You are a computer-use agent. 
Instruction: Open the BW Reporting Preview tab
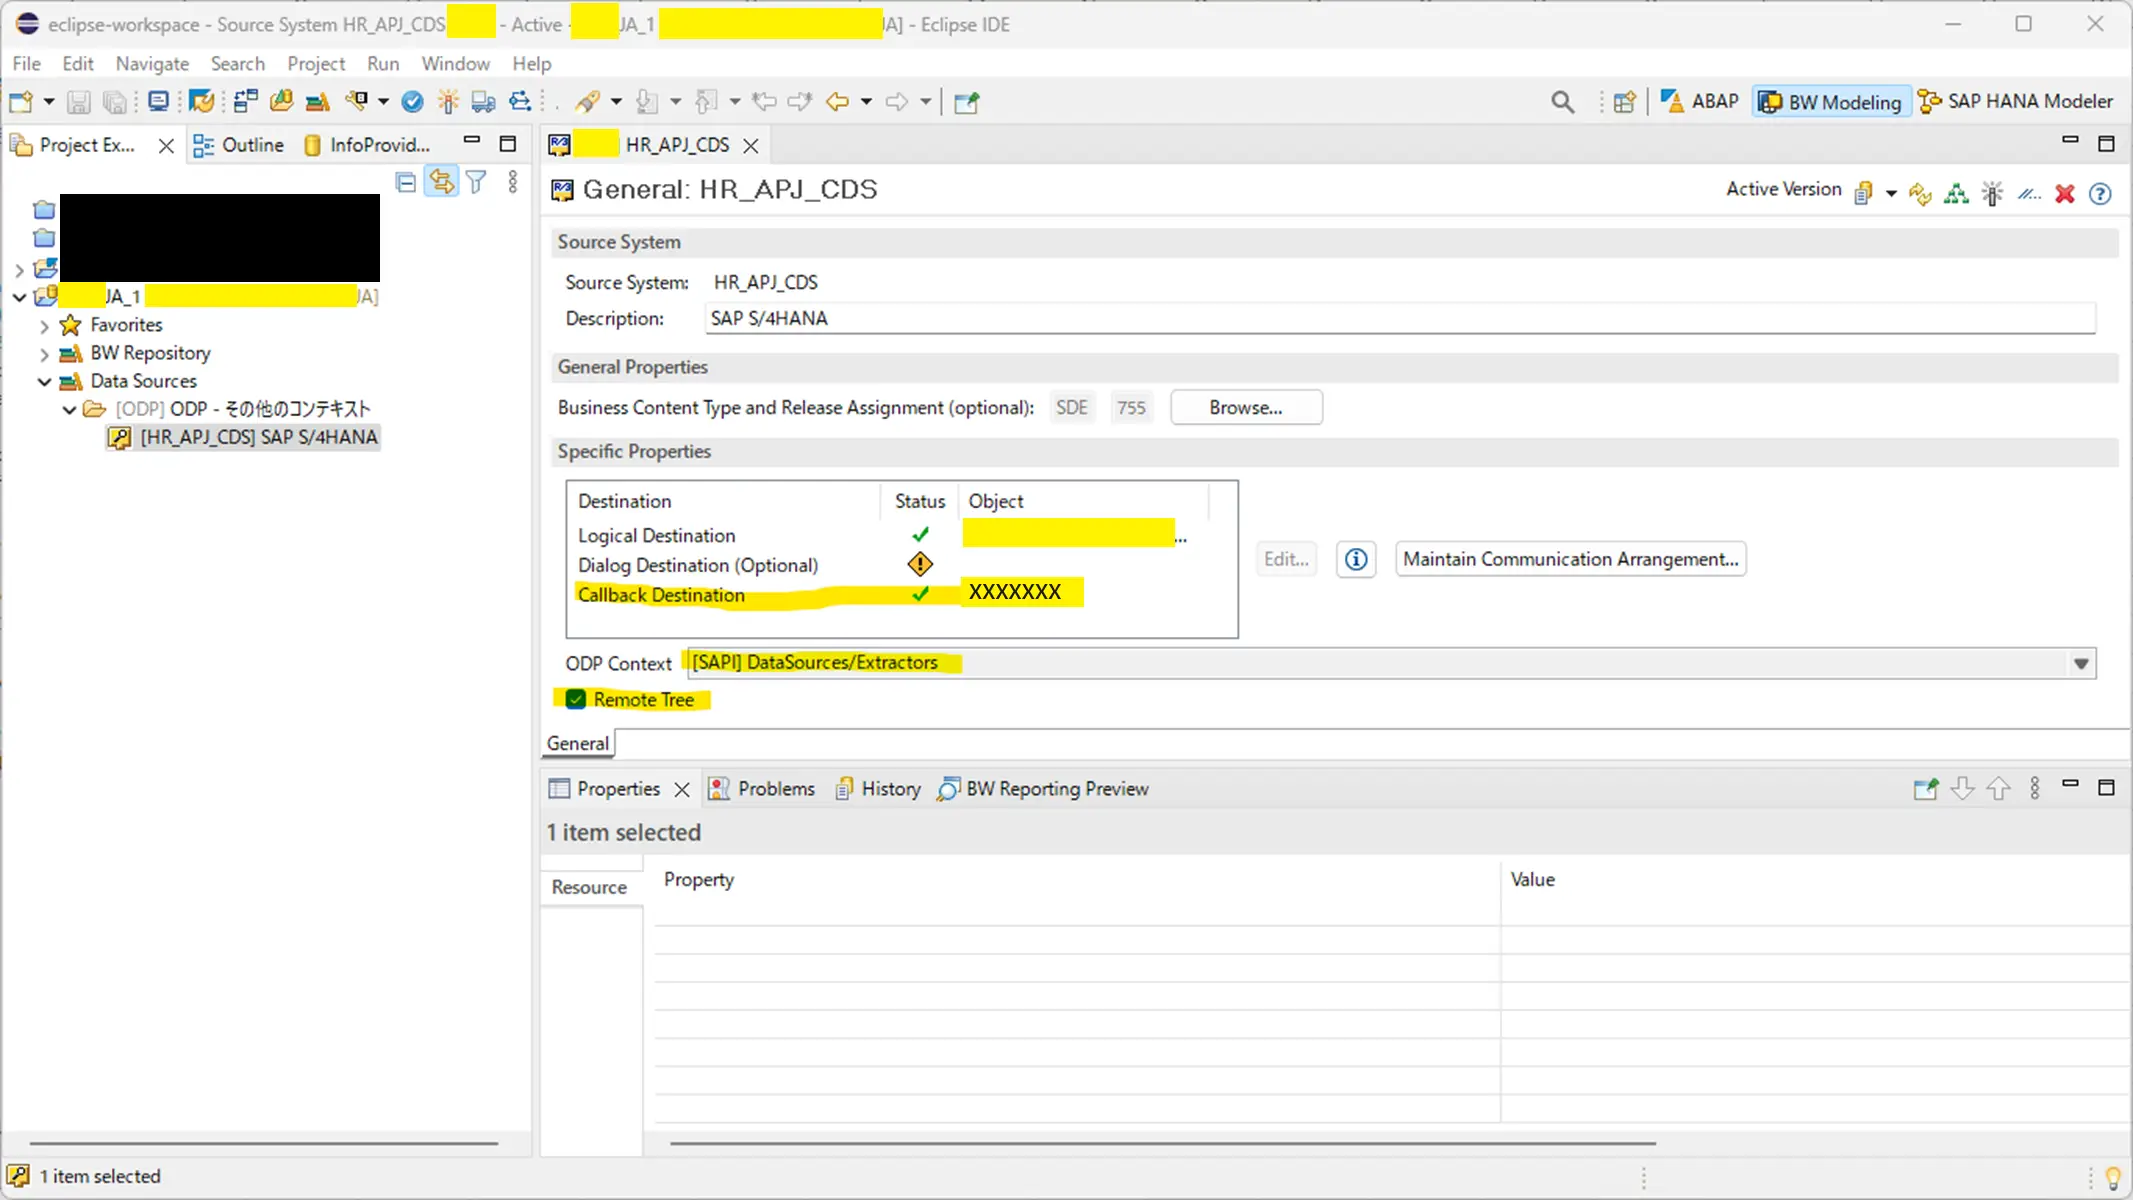pyautogui.click(x=1043, y=789)
